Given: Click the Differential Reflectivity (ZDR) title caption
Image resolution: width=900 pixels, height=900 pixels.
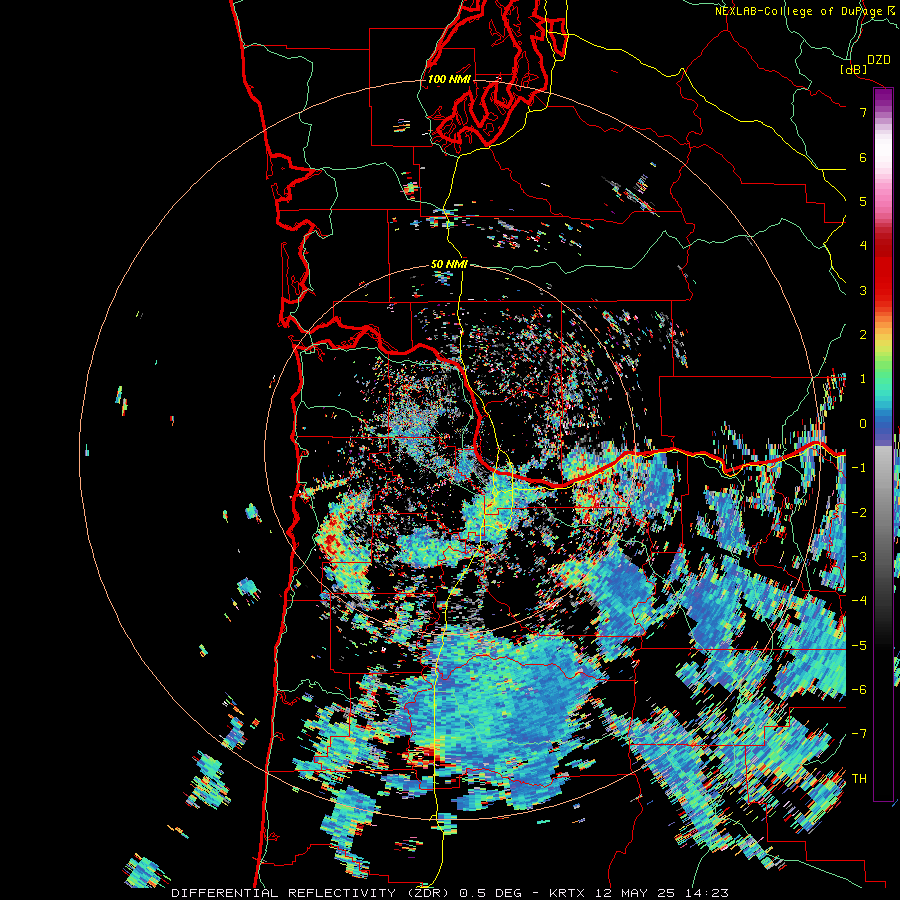Looking at the screenshot, I should point(313,893).
